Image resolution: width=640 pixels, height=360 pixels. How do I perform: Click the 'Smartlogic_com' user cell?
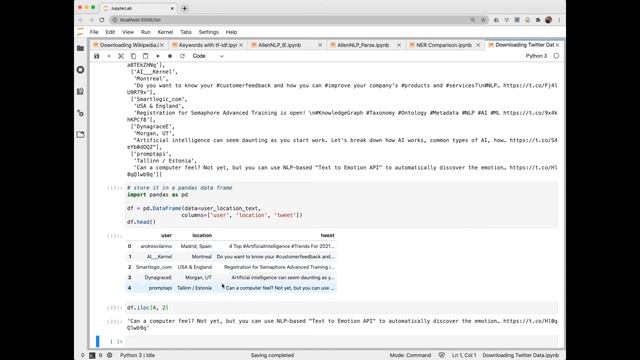[x=154, y=267]
